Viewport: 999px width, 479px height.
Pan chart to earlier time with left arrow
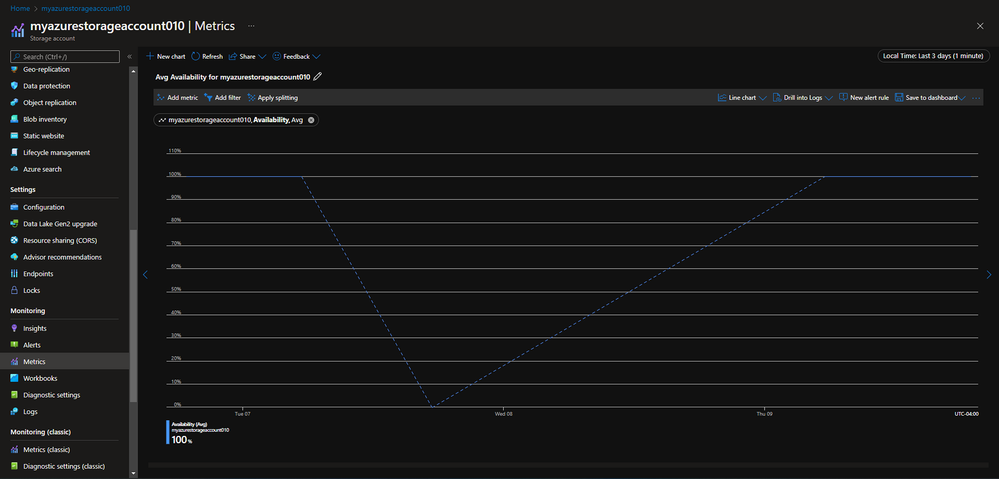point(145,275)
